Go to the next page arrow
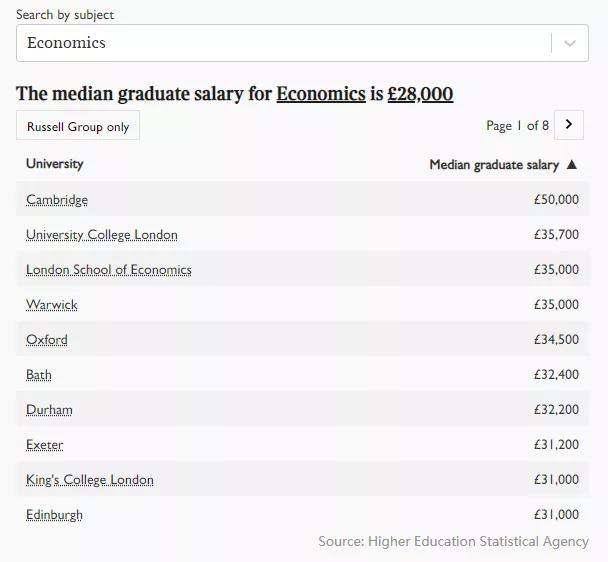The width and height of the screenshot is (608, 562). (x=568, y=125)
